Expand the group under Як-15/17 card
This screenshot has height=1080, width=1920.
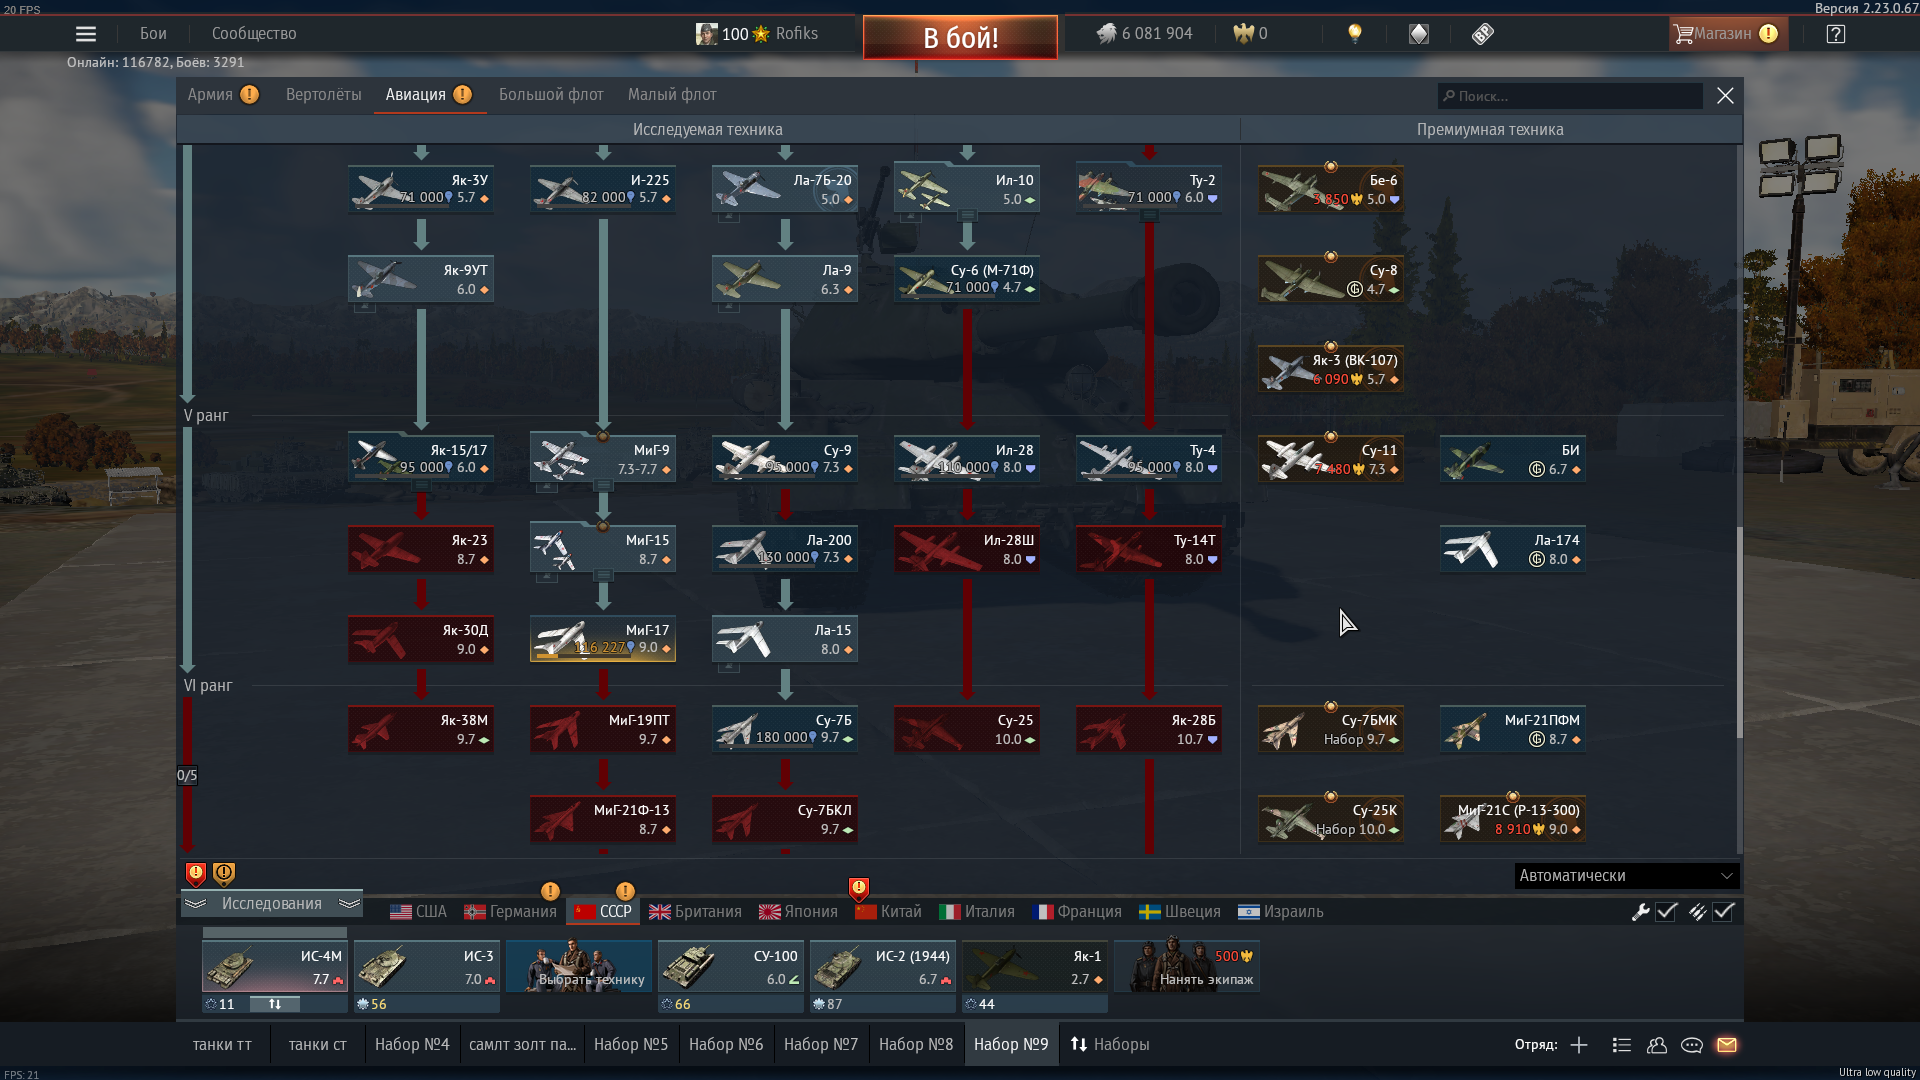coord(421,486)
